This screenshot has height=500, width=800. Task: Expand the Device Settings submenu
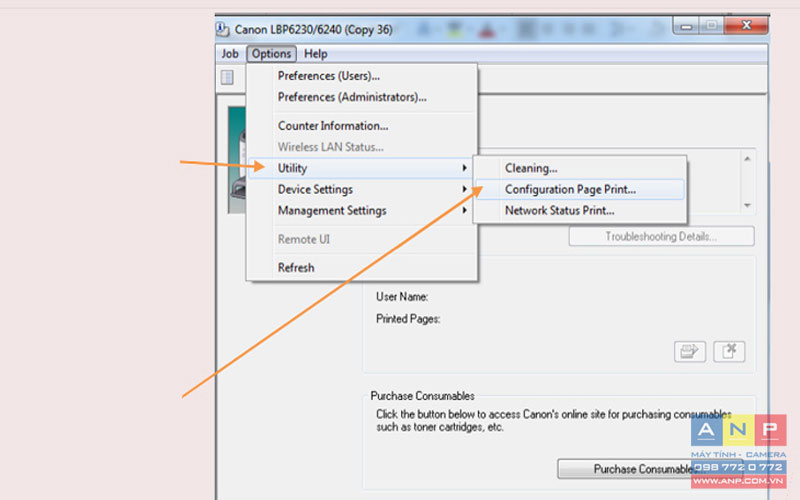362,189
